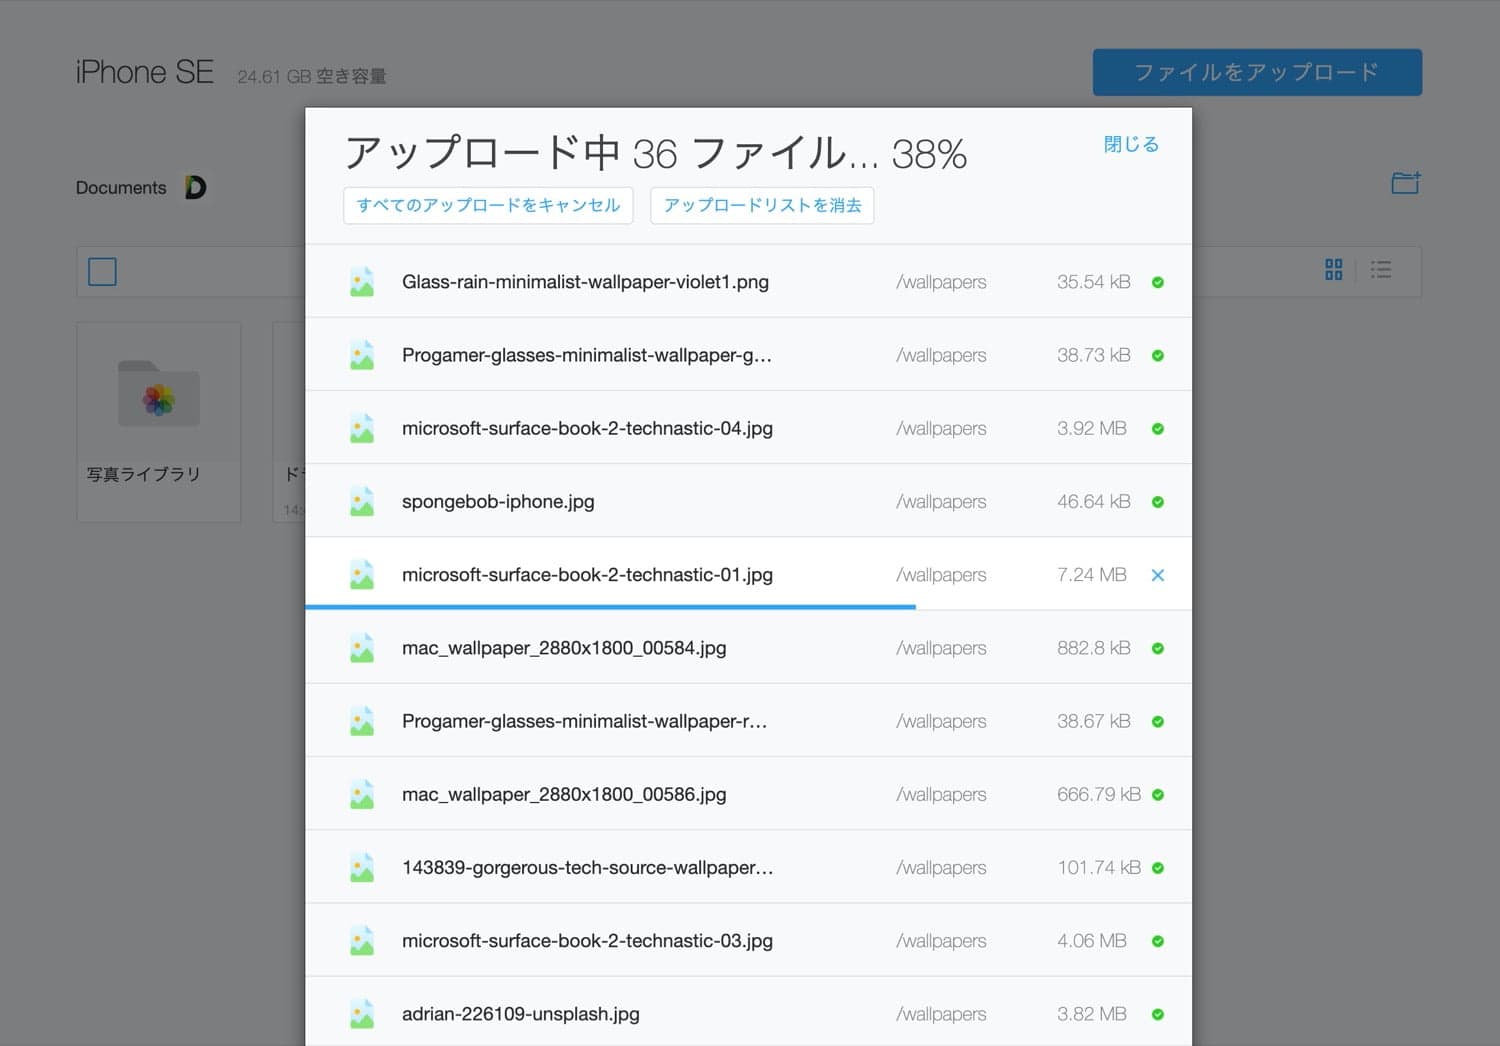Click green status dot for 143839-gorgerous-tech-source-wallpaper
This screenshot has width=1500, height=1046.
click(1157, 868)
